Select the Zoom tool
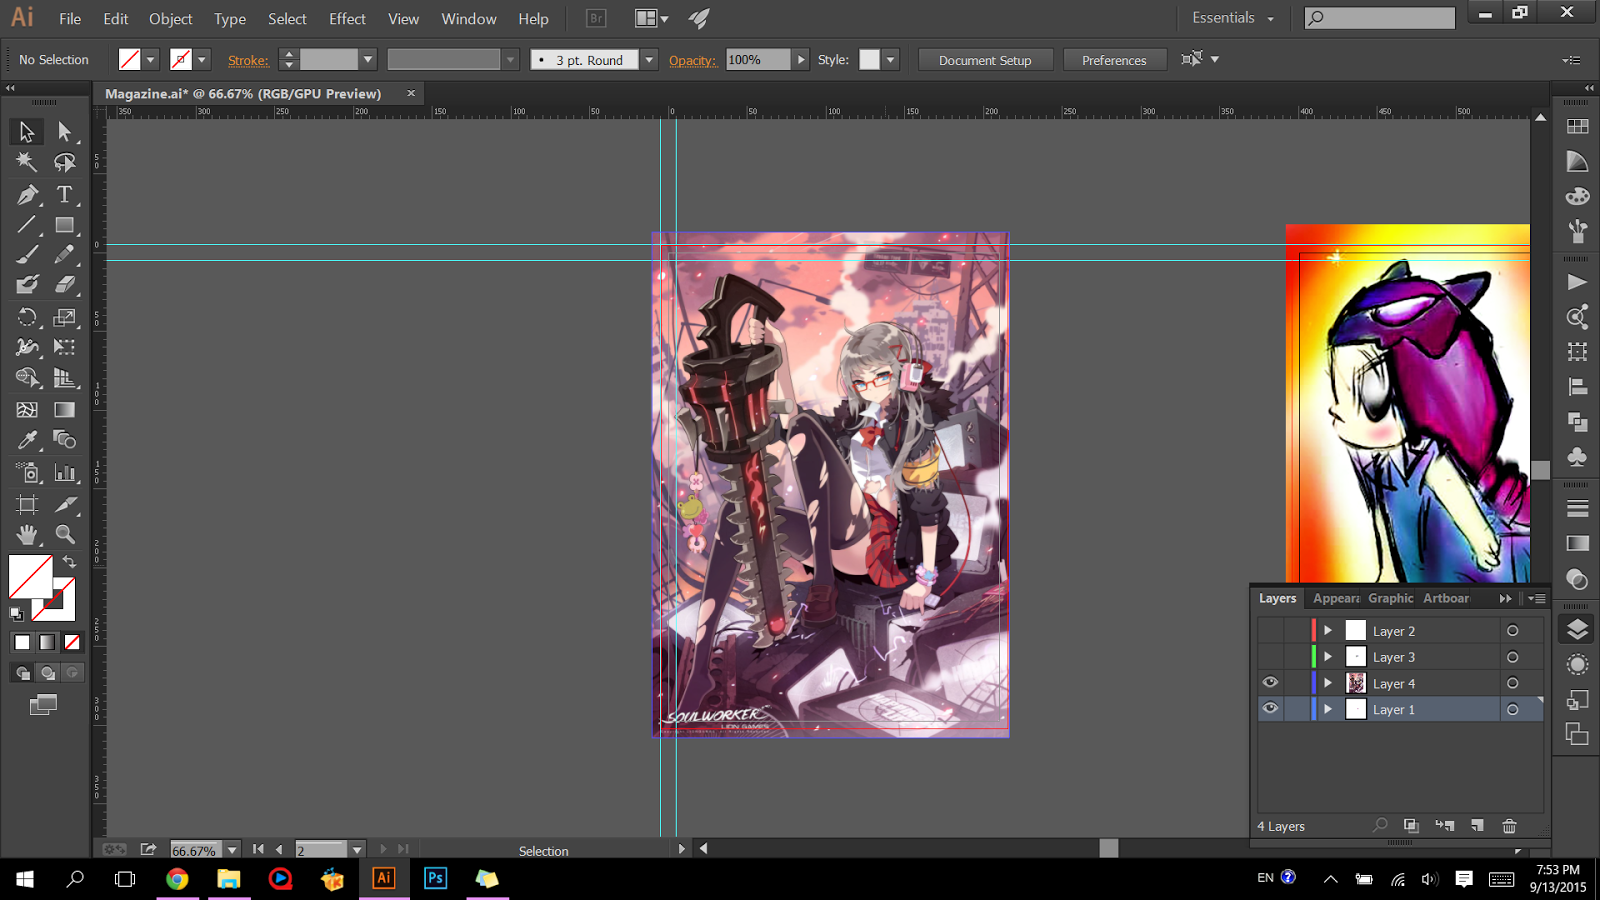Viewport: 1600px width, 900px height. point(65,535)
